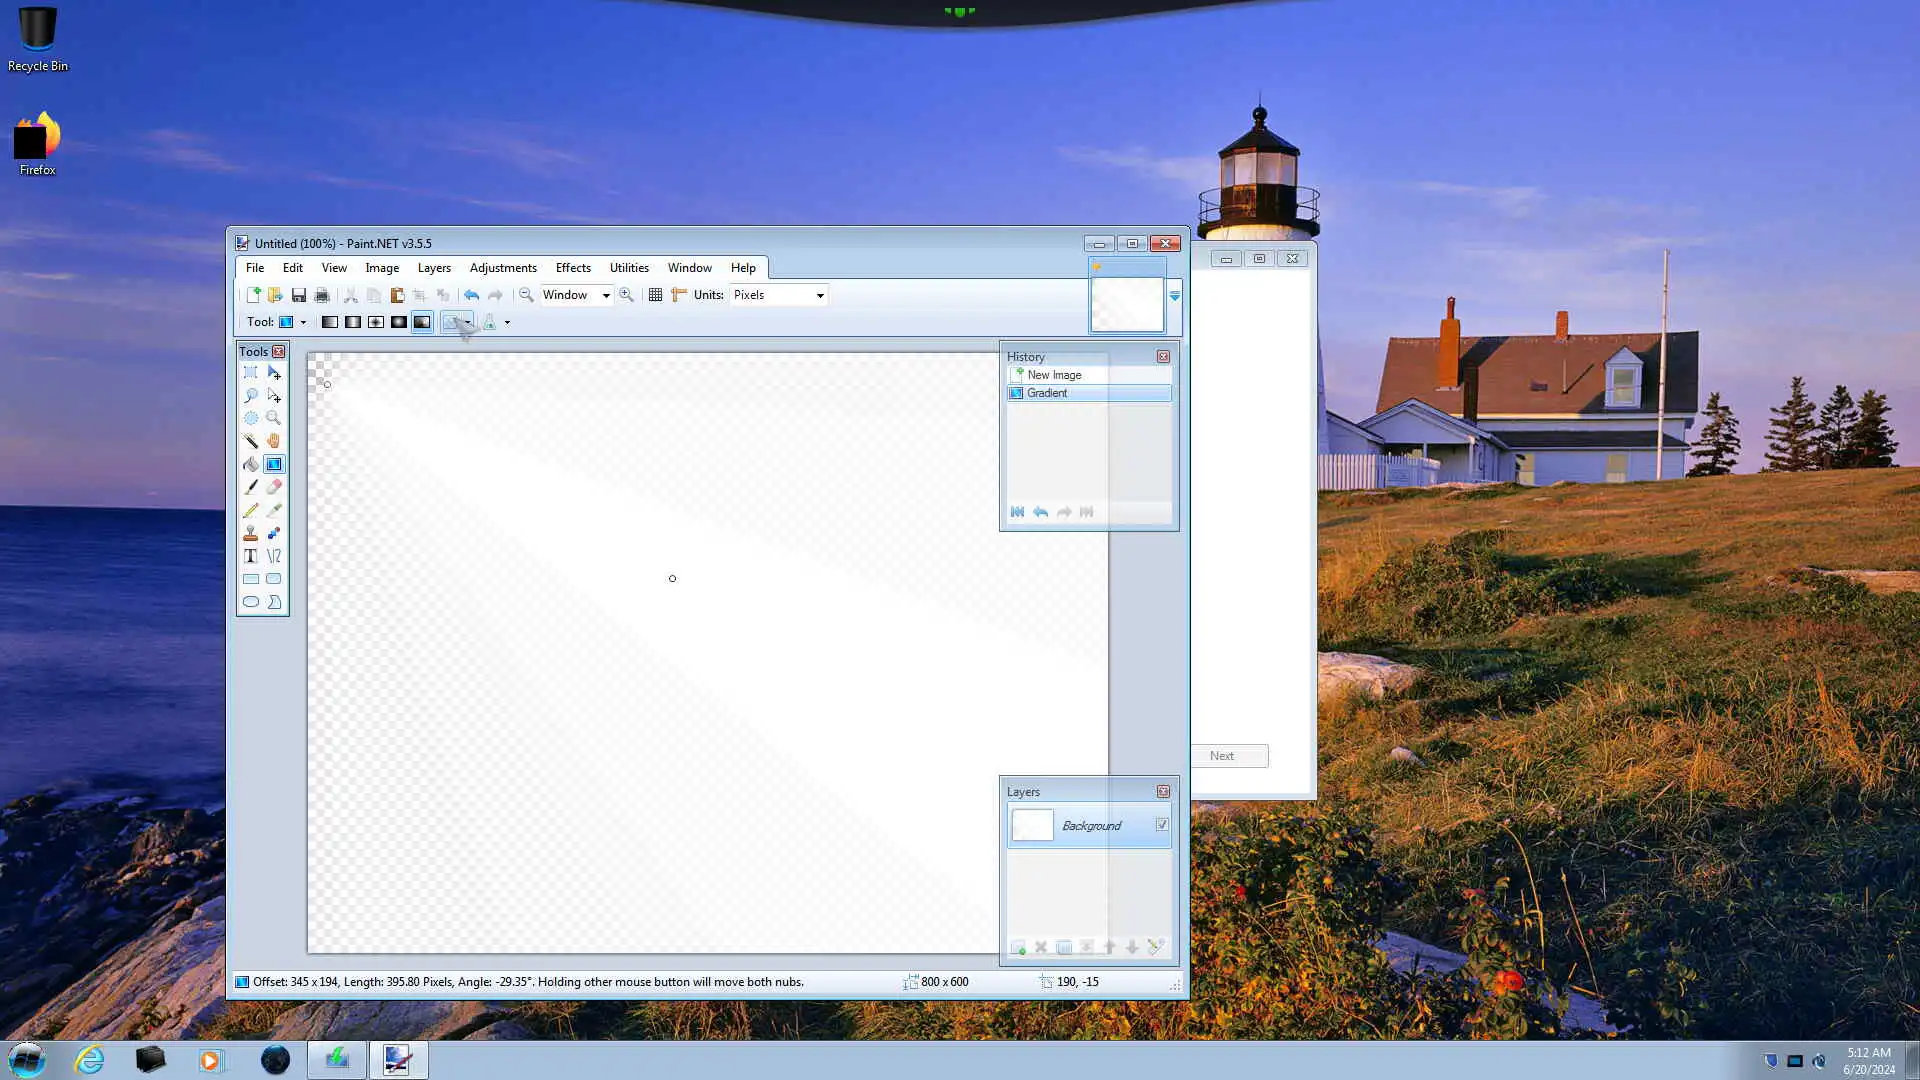
Task: Open the Effects menu
Action: (573, 268)
